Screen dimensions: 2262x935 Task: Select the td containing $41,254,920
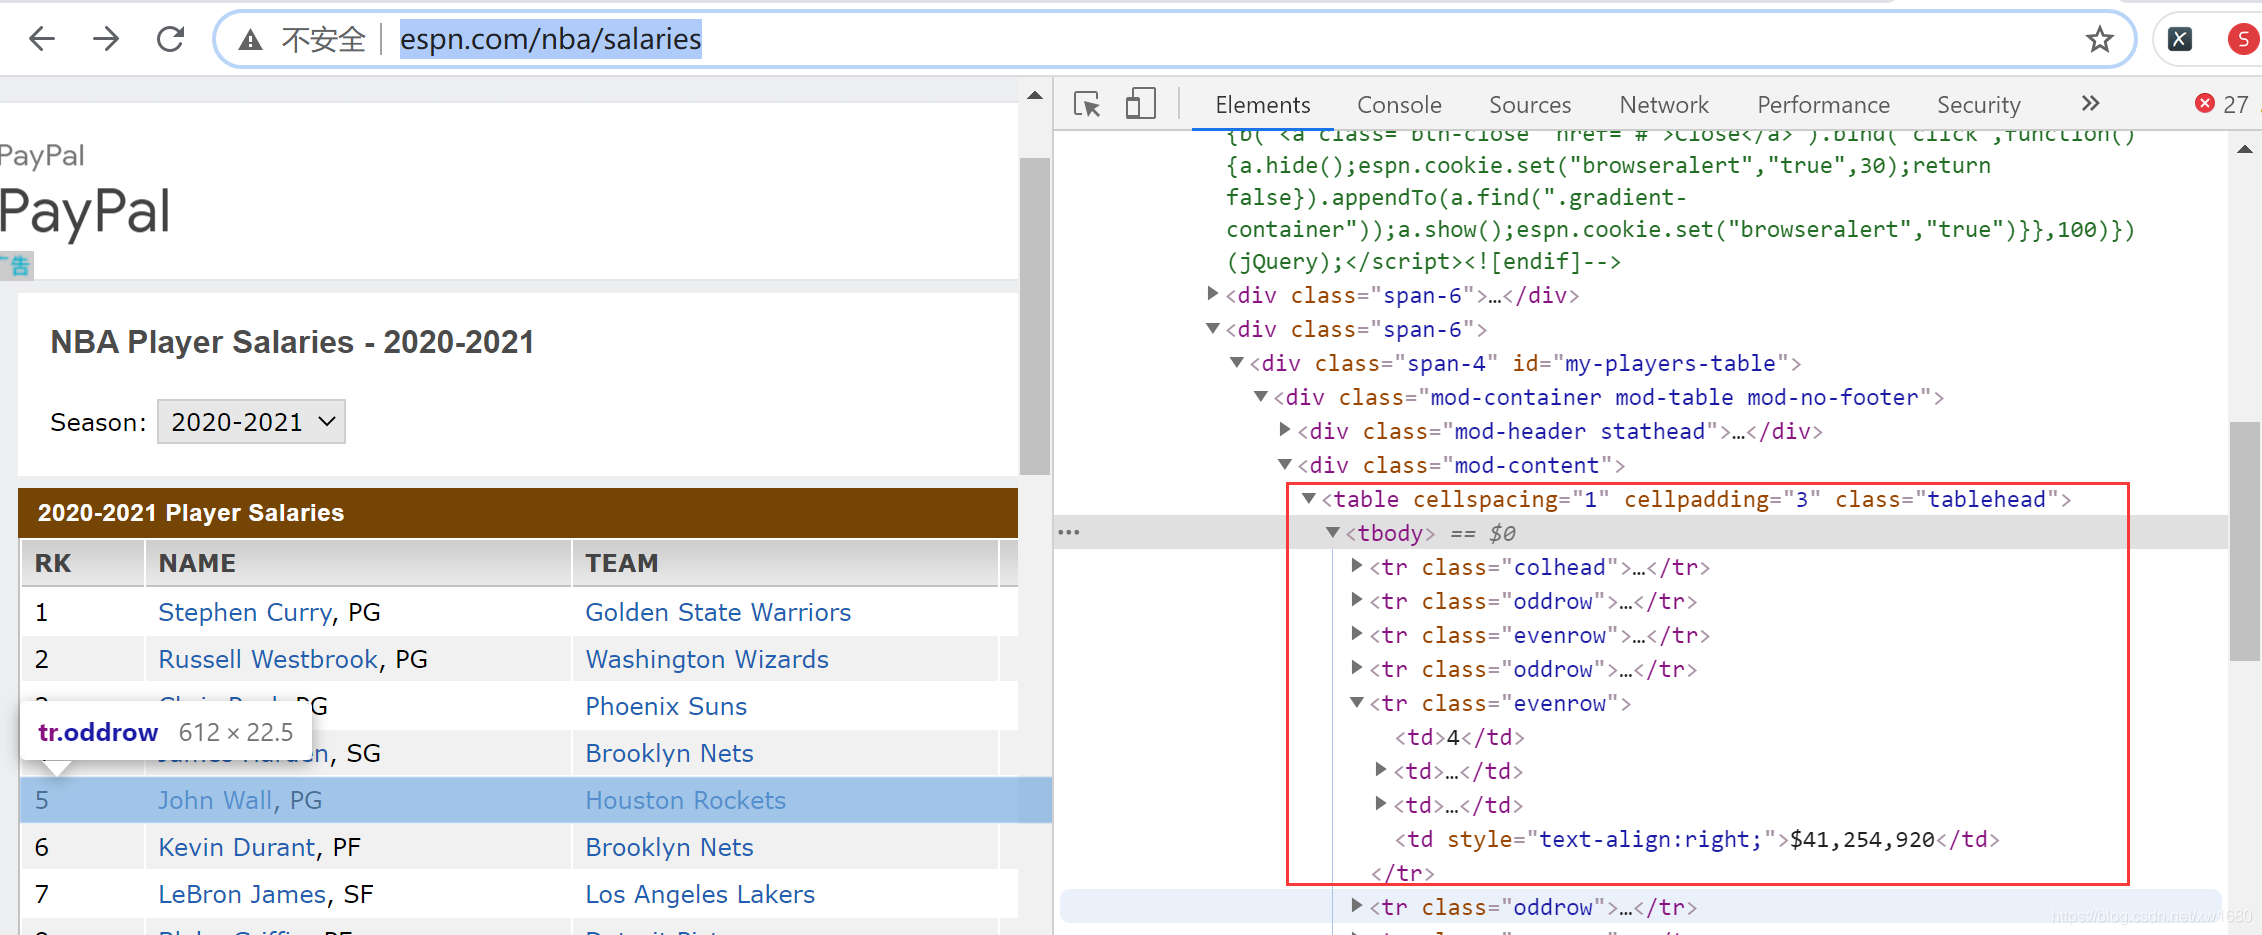1696,839
